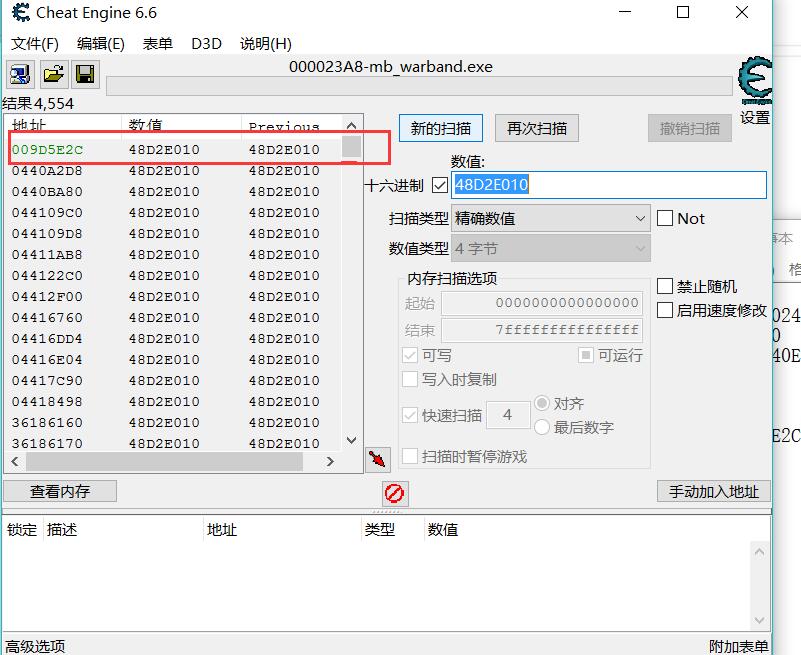Click the 新的扫描 button
The image size is (801, 655).
(x=441, y=128)
